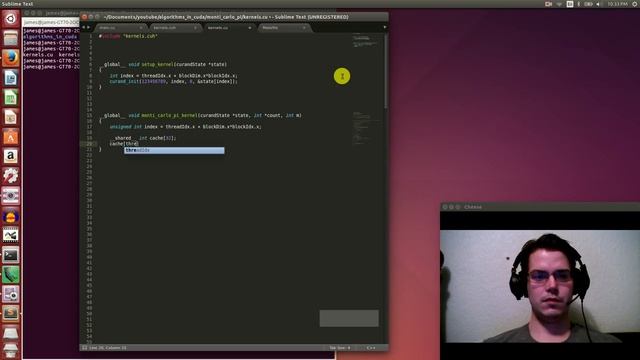Place cursor in monti_carlo_pi_kernel function name
Viewport: 640px width, 360px height.
(x=169, y=116)
